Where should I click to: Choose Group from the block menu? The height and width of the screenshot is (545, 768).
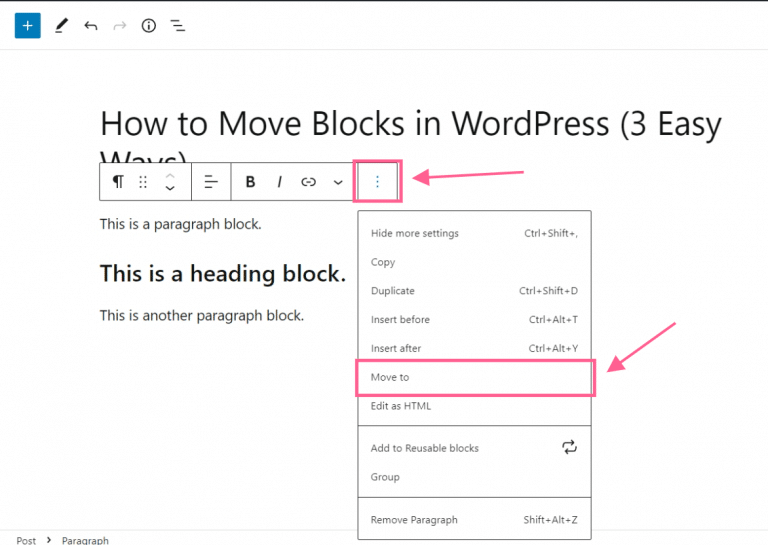(474, 477)
